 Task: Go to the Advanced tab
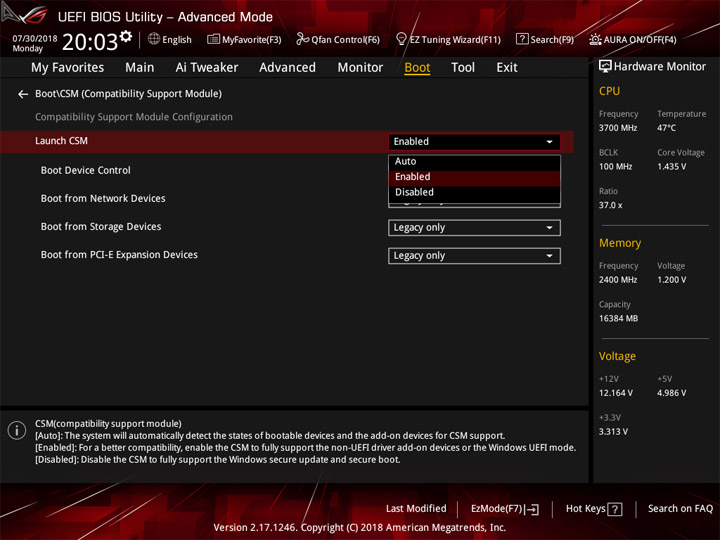[x=287, y=68]
